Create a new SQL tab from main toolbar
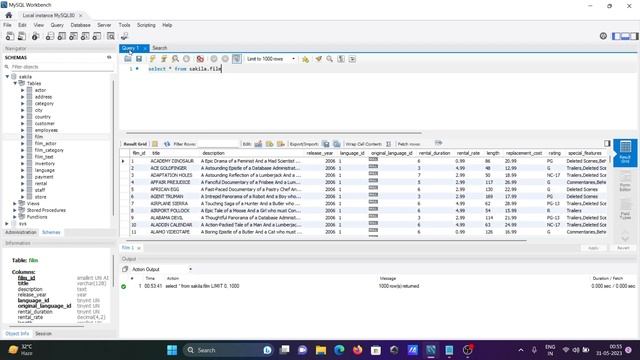 click(x=10, y=36)
